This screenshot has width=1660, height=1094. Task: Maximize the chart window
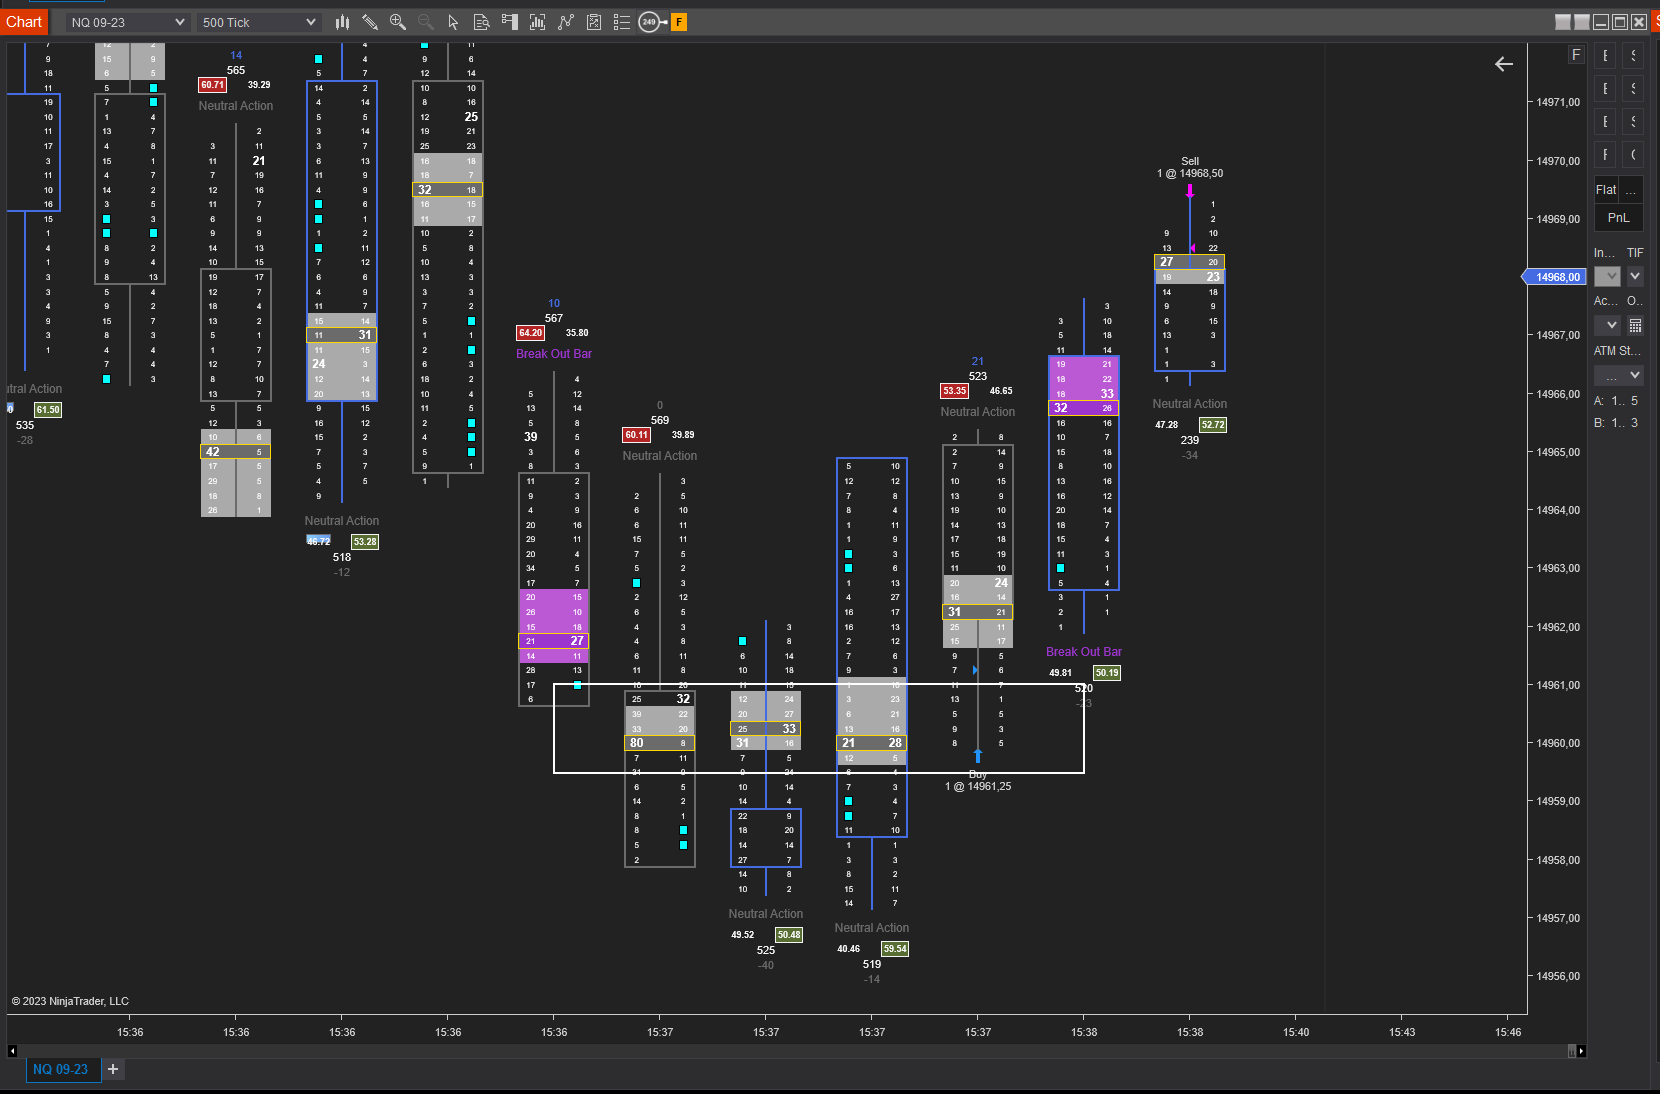coord(1620,22)
